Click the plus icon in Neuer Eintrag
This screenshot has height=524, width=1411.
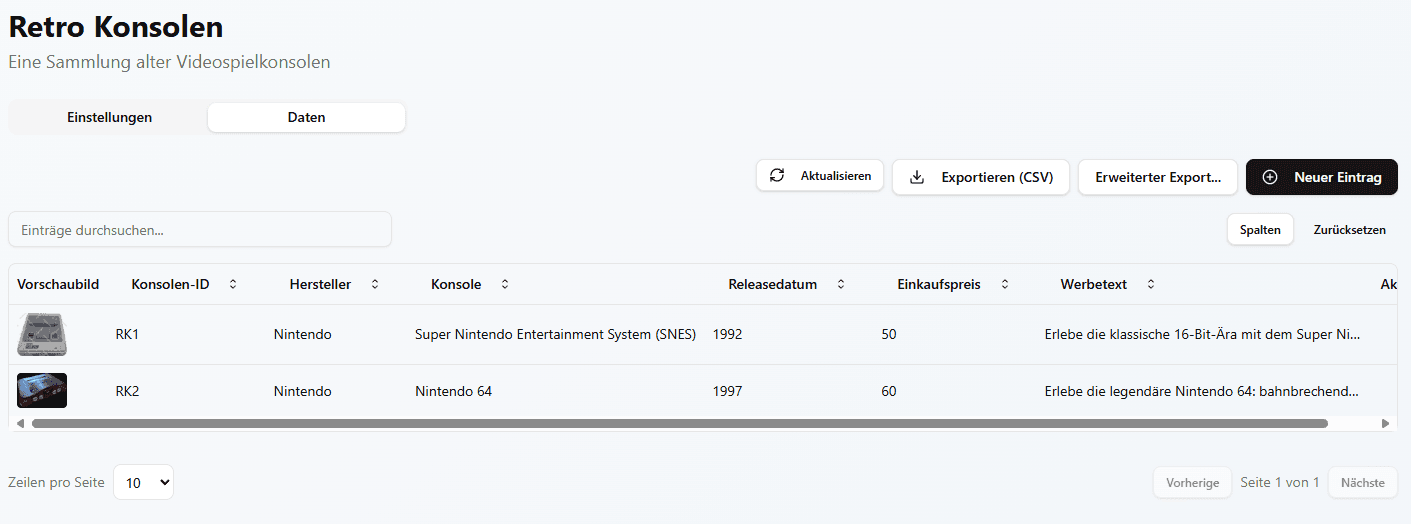(x=1270, y=177)
